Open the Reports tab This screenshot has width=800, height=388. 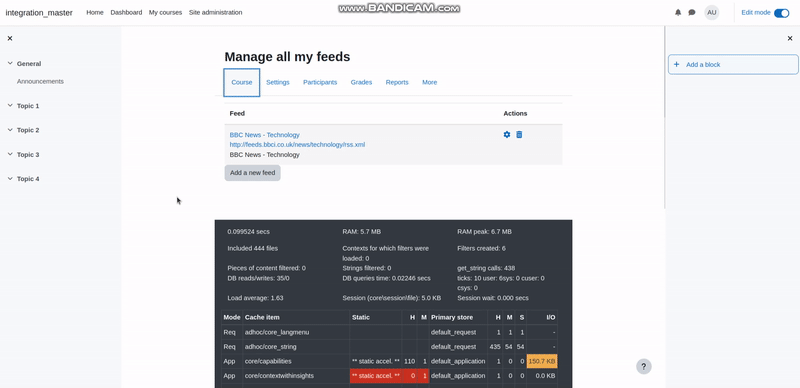397,82
